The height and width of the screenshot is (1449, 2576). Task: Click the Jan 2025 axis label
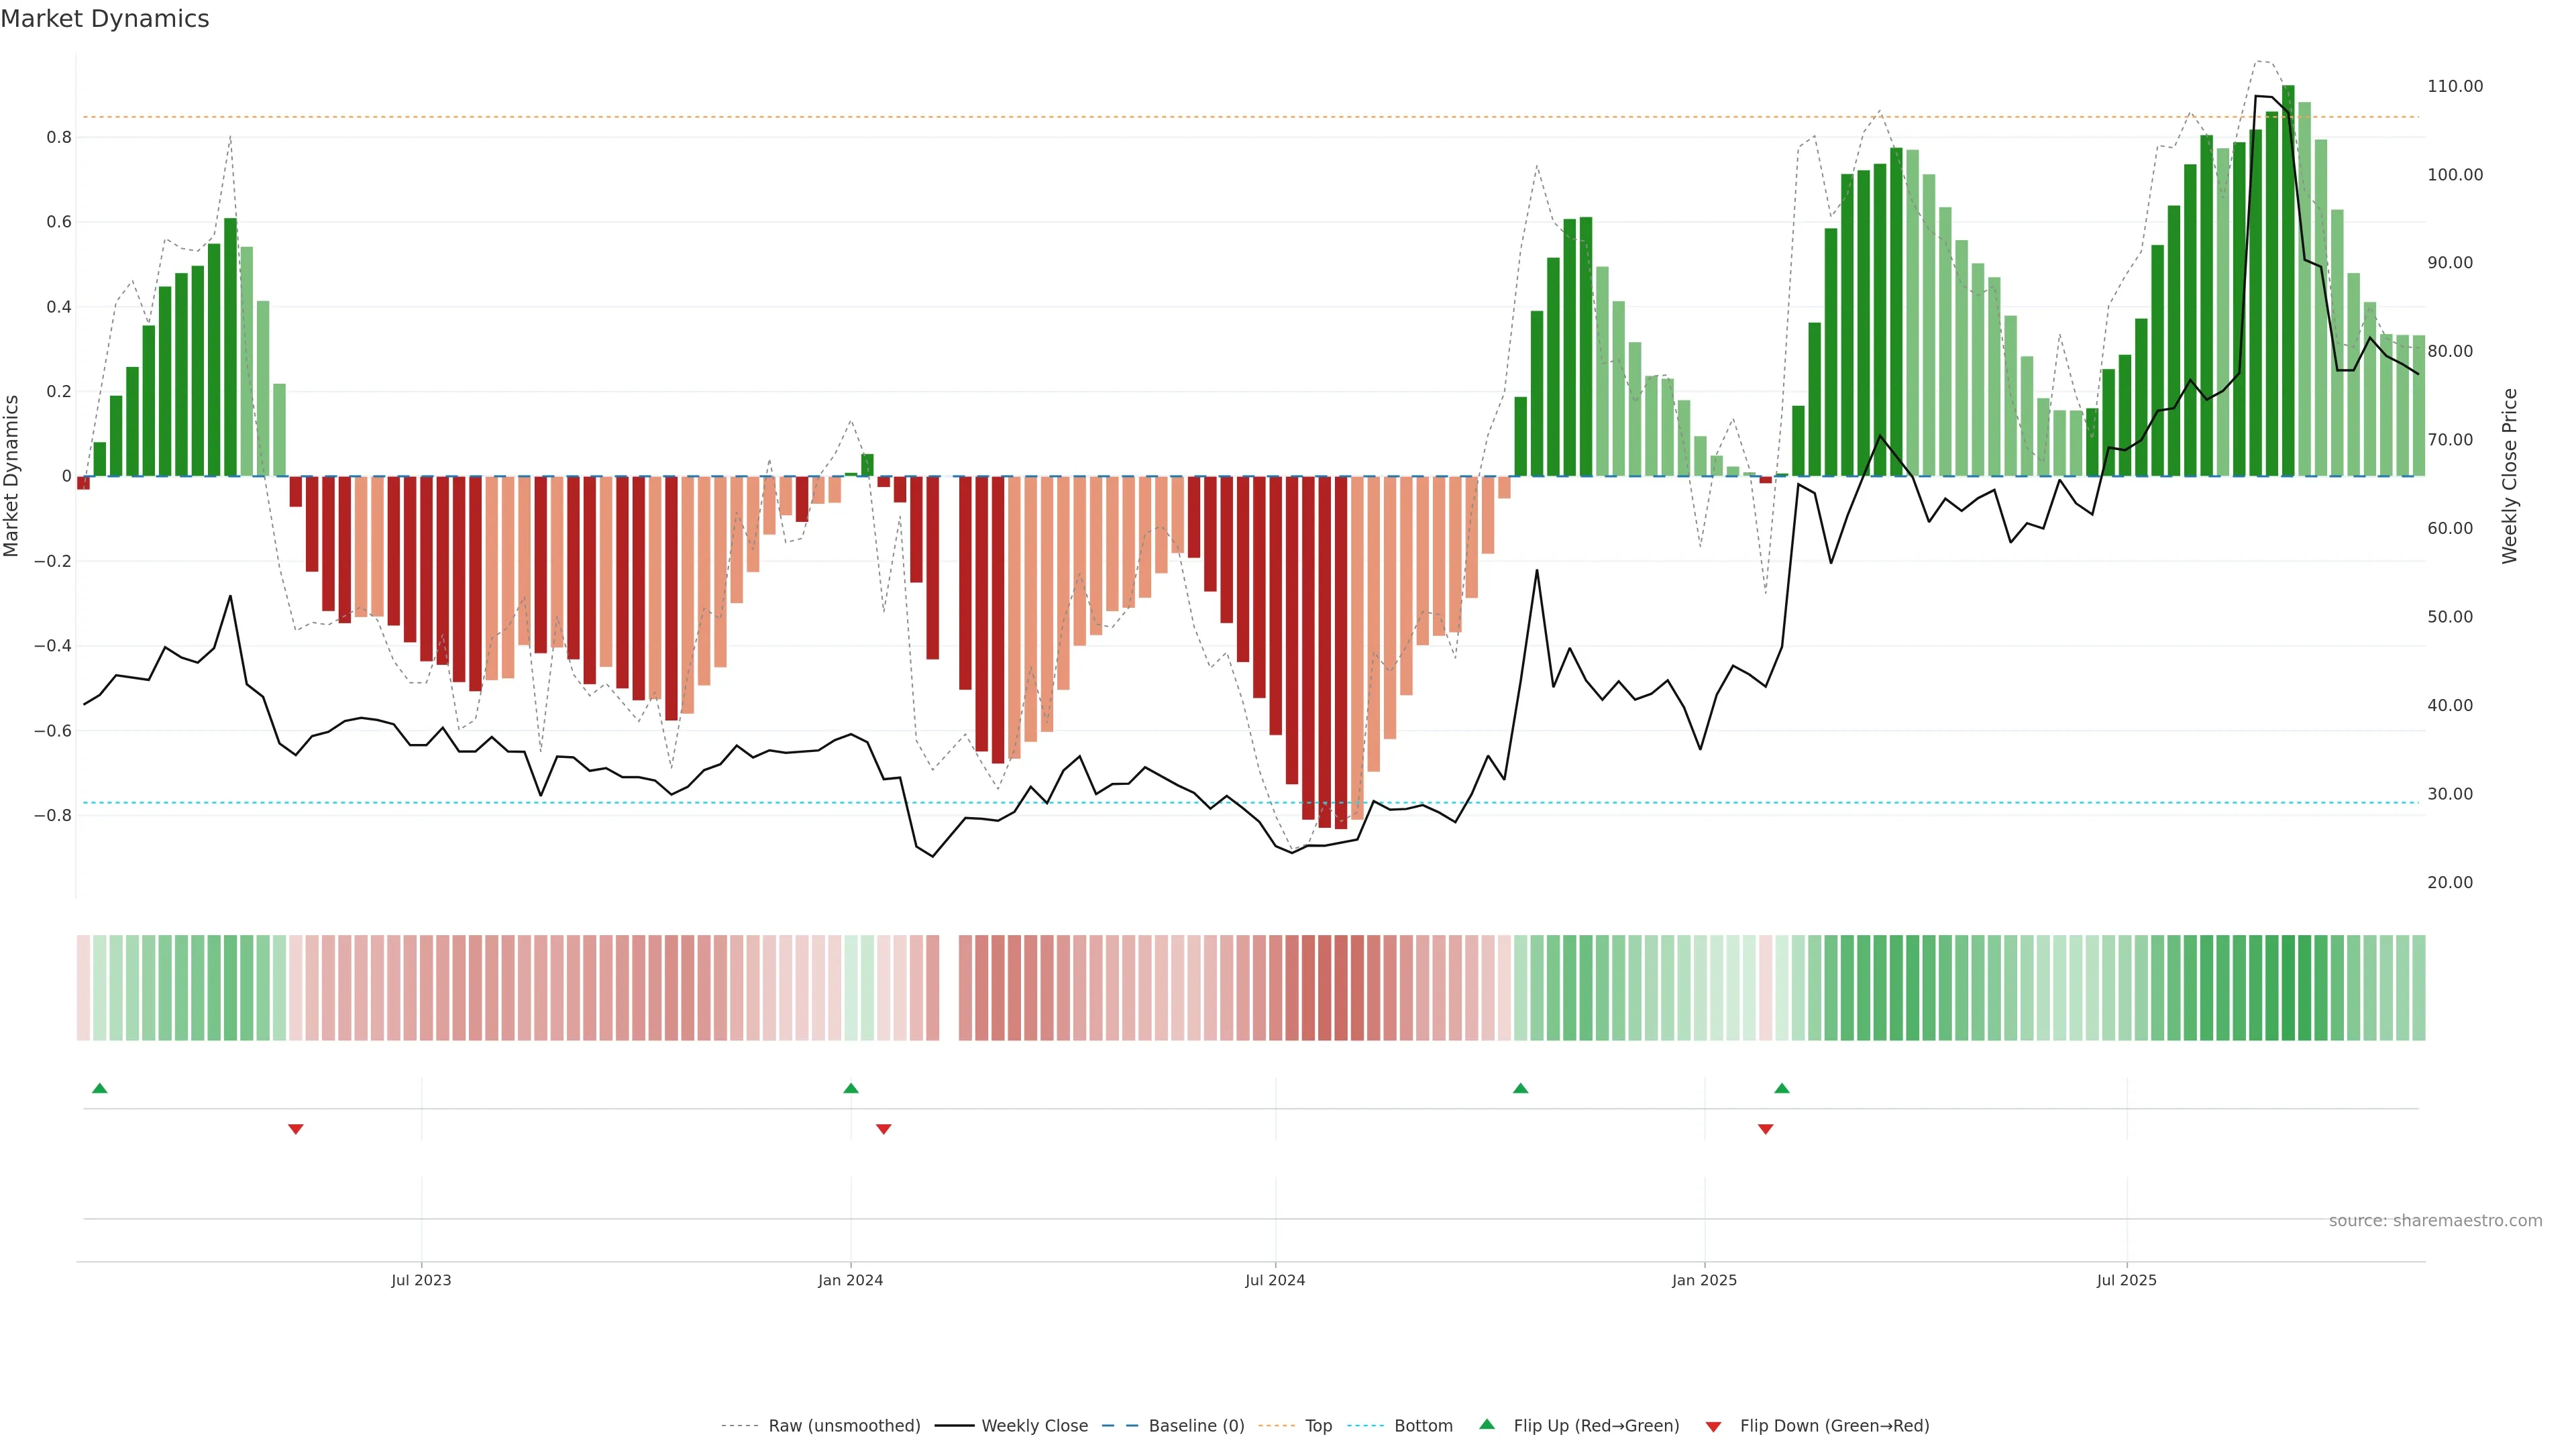click(1704, 1280)
